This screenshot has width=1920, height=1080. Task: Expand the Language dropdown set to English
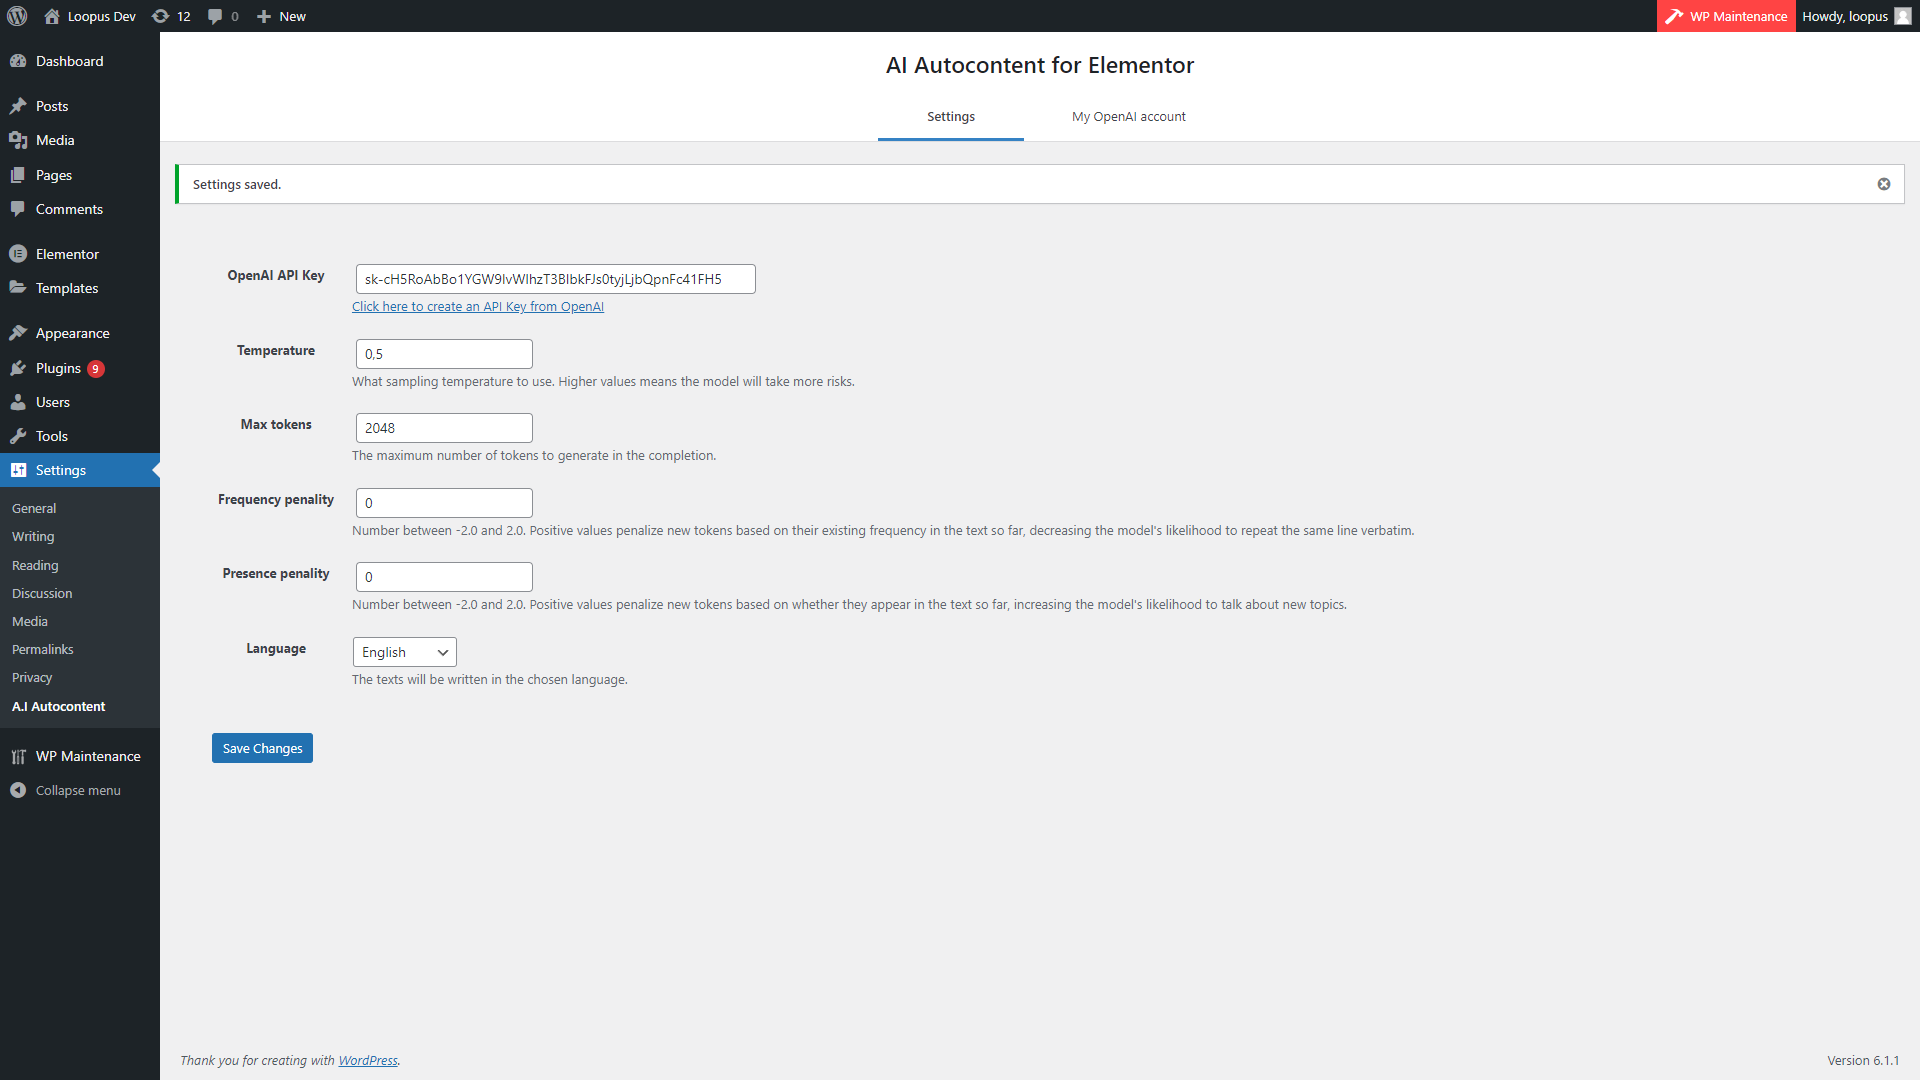point(404,652)
